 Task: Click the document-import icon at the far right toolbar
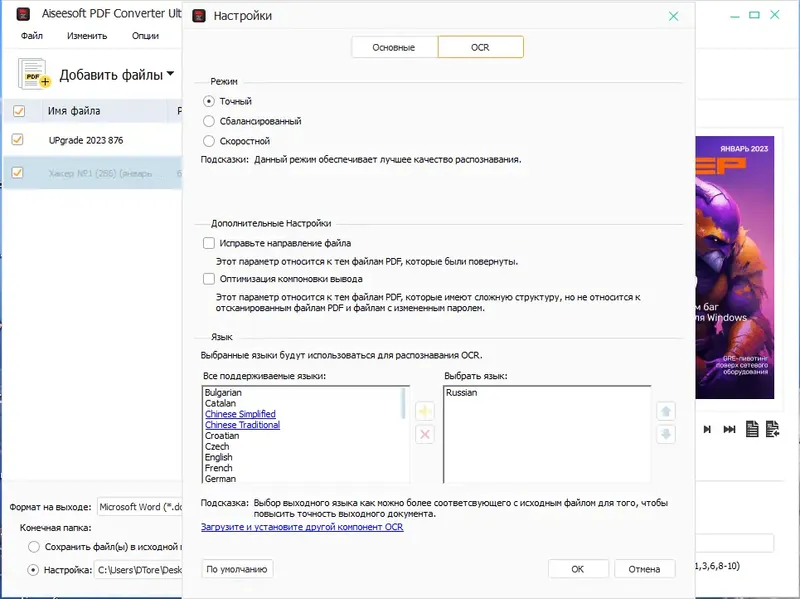pos(773,428)
